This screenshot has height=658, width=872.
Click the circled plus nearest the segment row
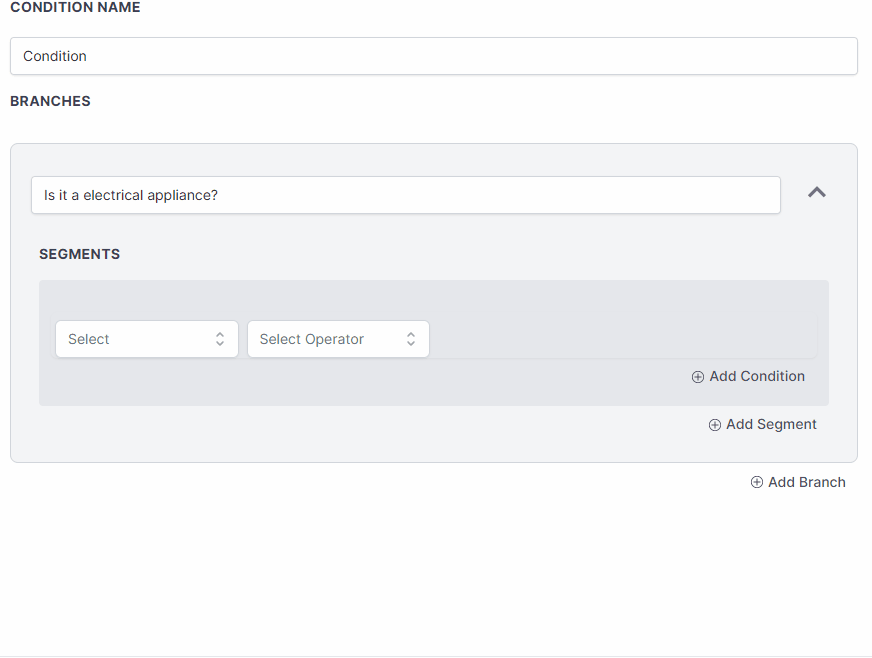point(697,376)
